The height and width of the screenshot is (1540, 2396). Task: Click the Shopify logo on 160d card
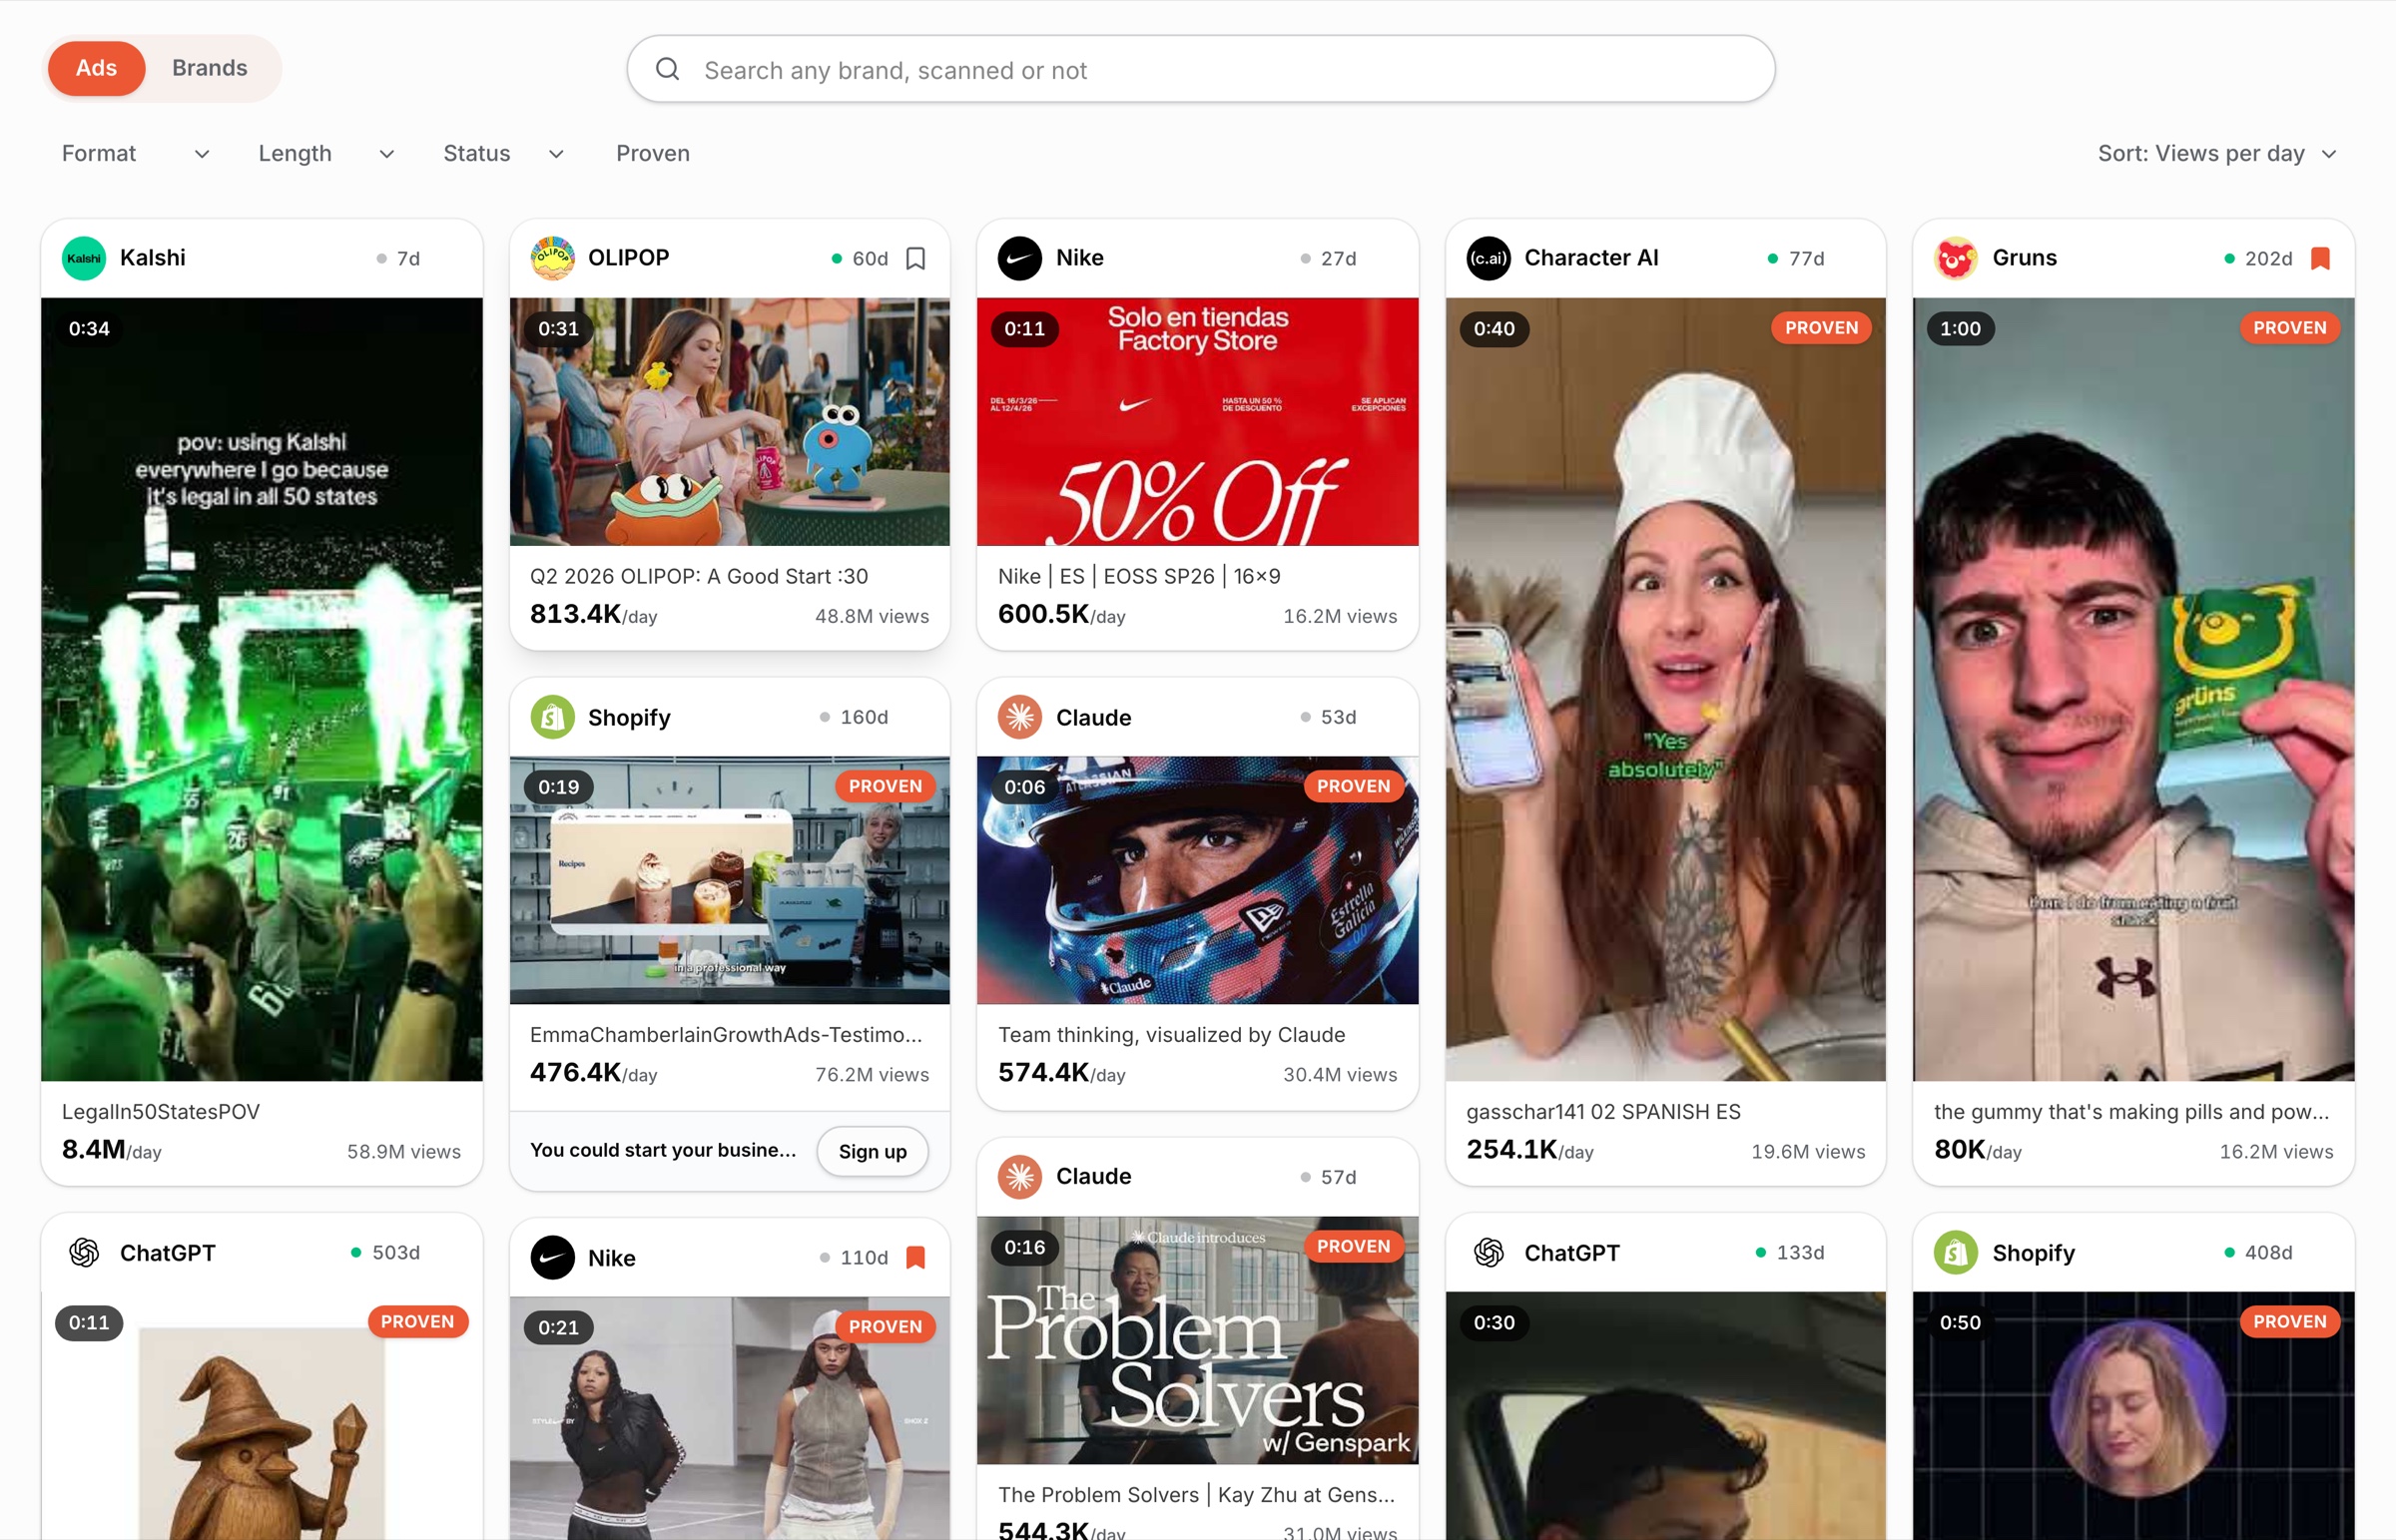[552, 717]
